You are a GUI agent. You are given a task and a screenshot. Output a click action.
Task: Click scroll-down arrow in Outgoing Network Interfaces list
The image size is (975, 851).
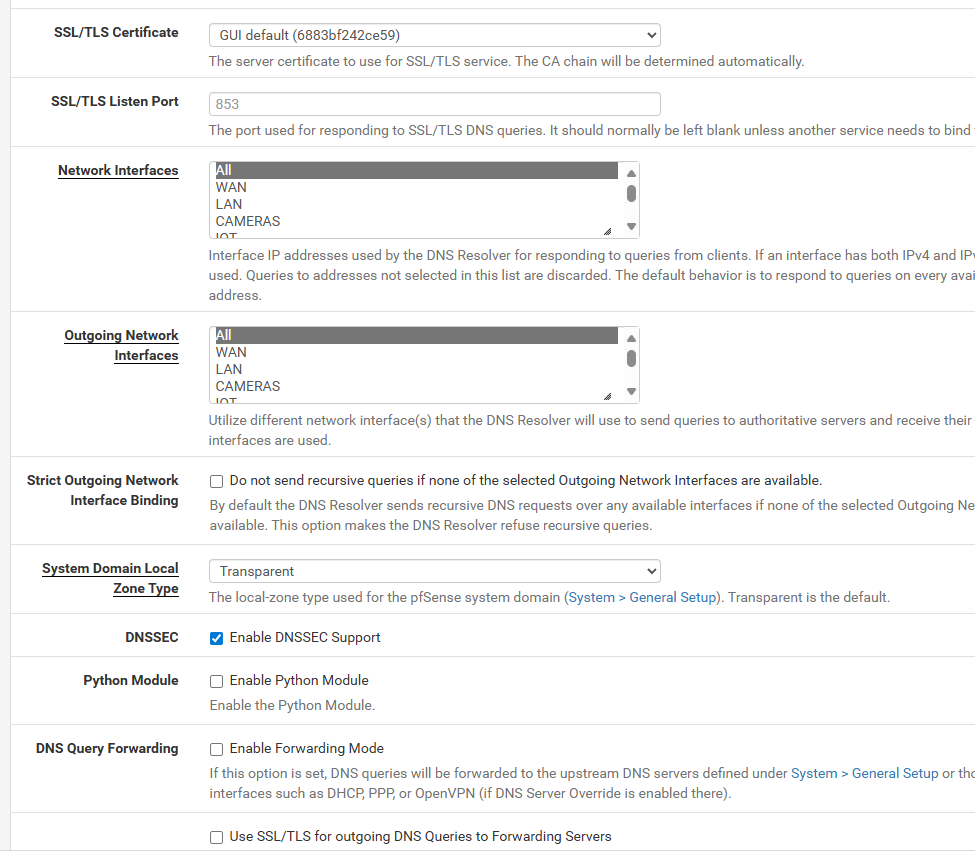[631, 391]
